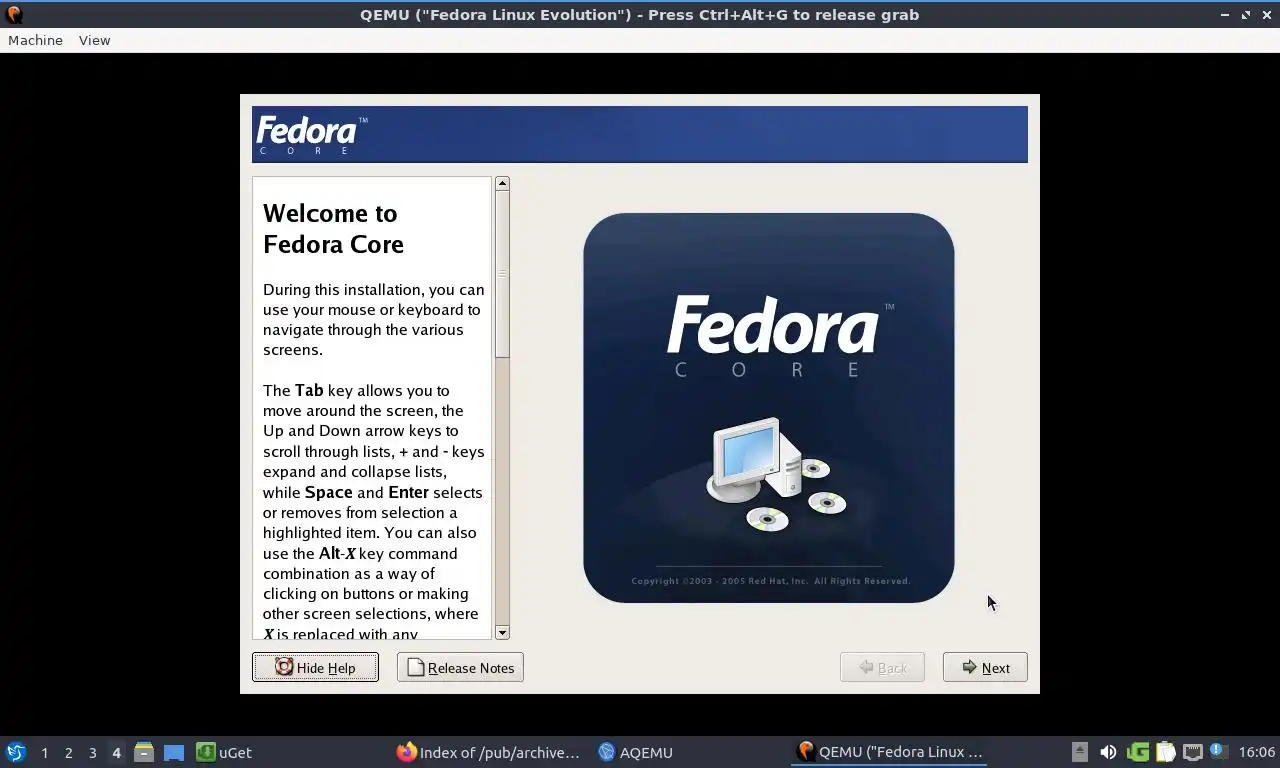Click the green uGet tray icon
The width and height of the screenshot is (1280, 768).
[1137, 752]
